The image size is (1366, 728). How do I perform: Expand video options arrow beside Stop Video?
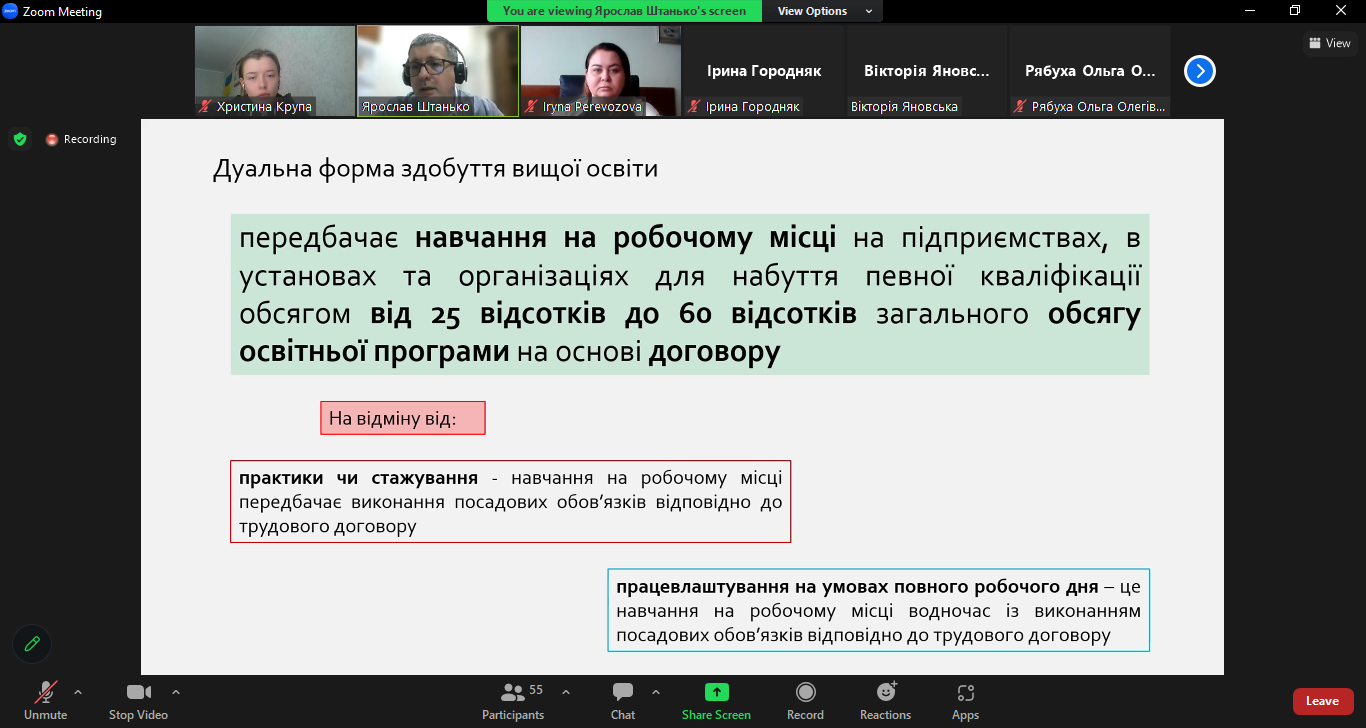[x=176, y=692]
